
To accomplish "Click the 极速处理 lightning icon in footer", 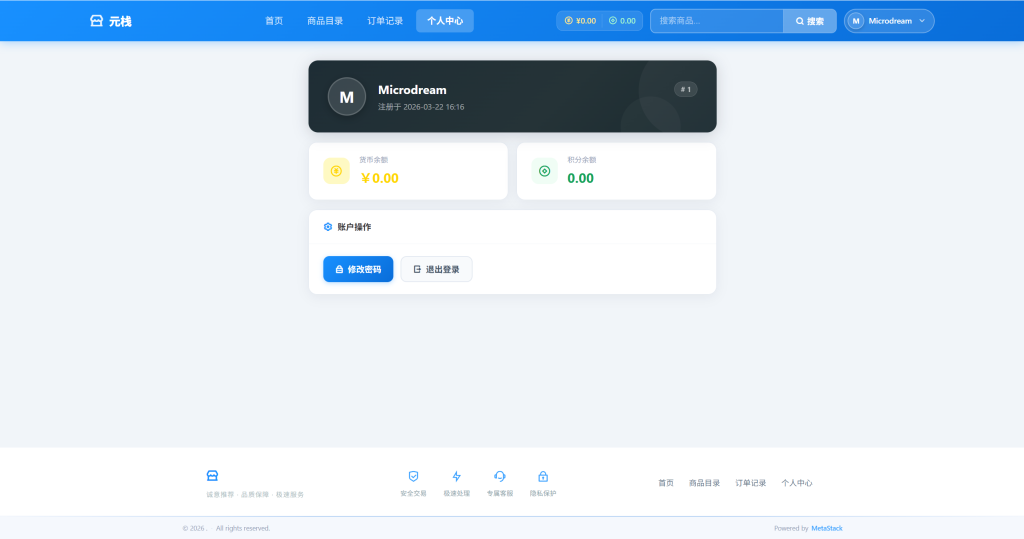I will pos(457,477).
